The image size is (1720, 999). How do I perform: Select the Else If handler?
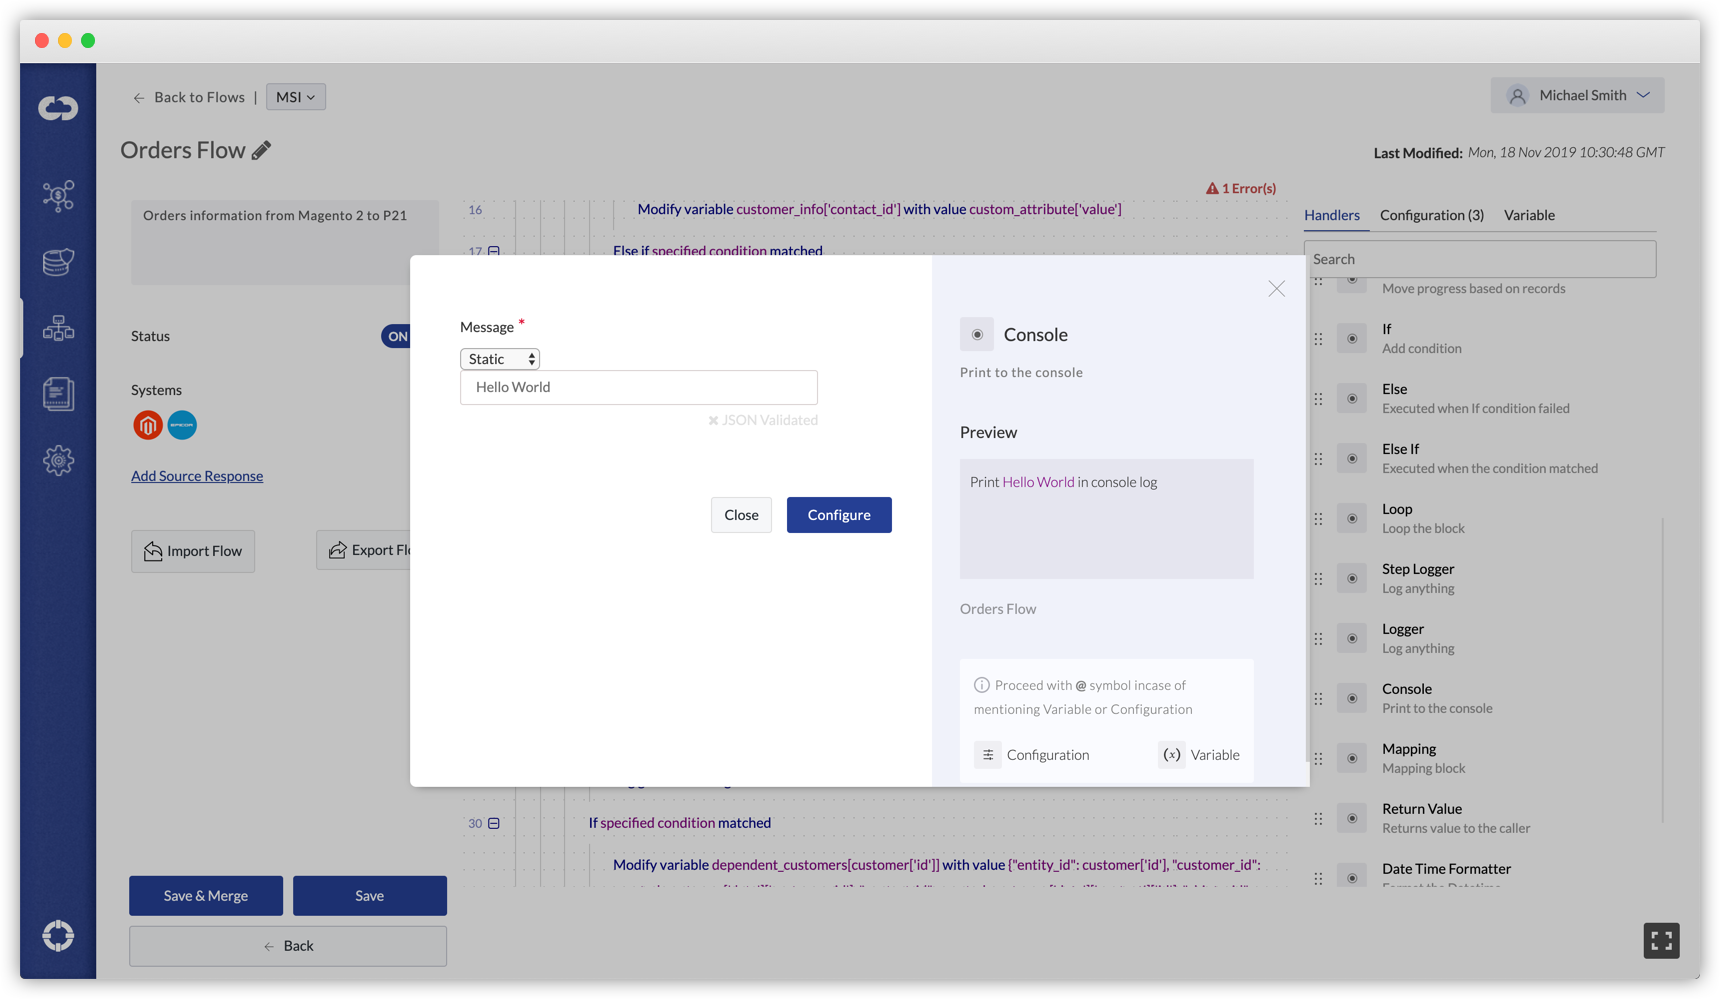coord(1490,458)
